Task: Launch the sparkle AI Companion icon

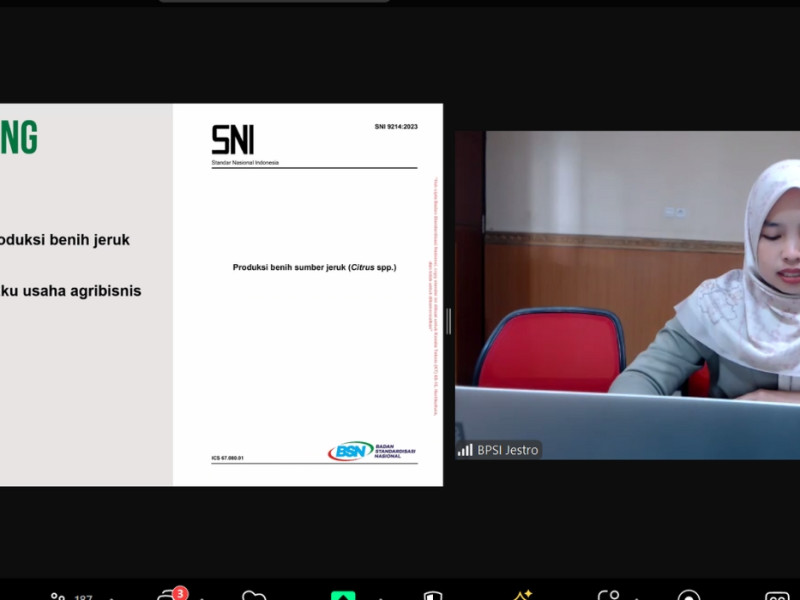Action: click(521, 596)
